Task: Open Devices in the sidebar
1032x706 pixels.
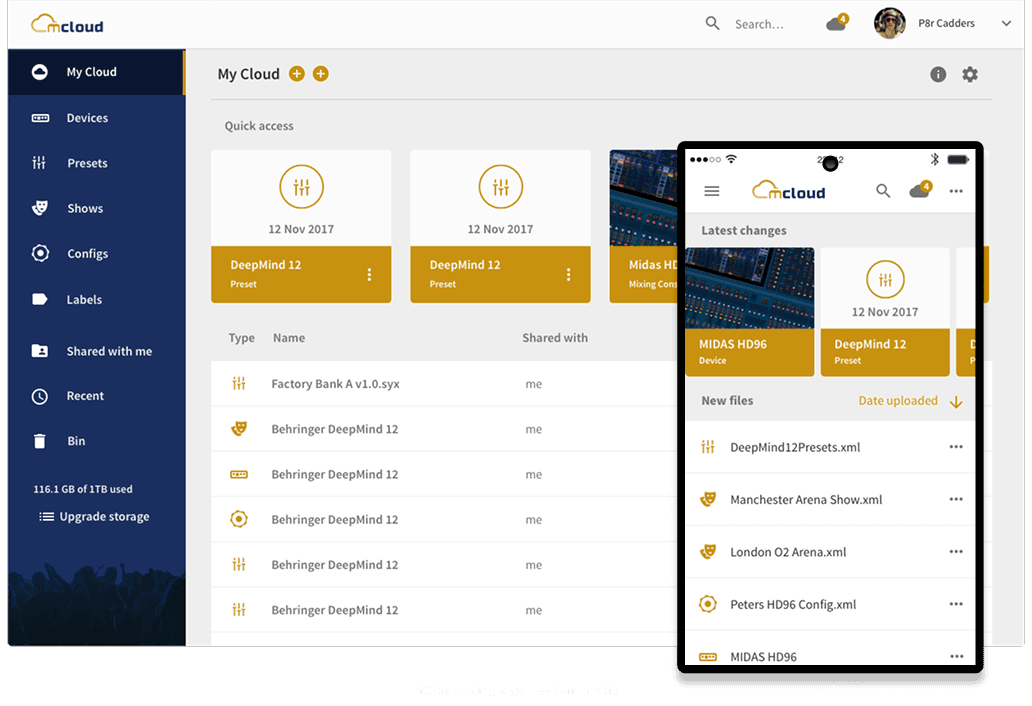Action: pos(96,118)
